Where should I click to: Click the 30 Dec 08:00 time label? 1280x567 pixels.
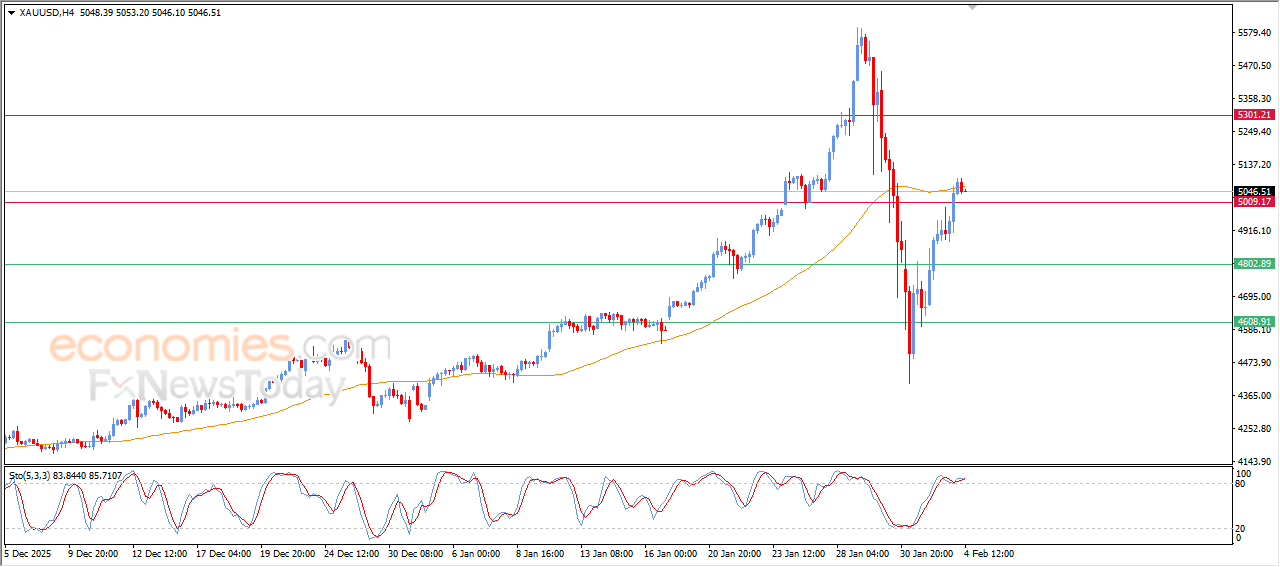point(415,552)
